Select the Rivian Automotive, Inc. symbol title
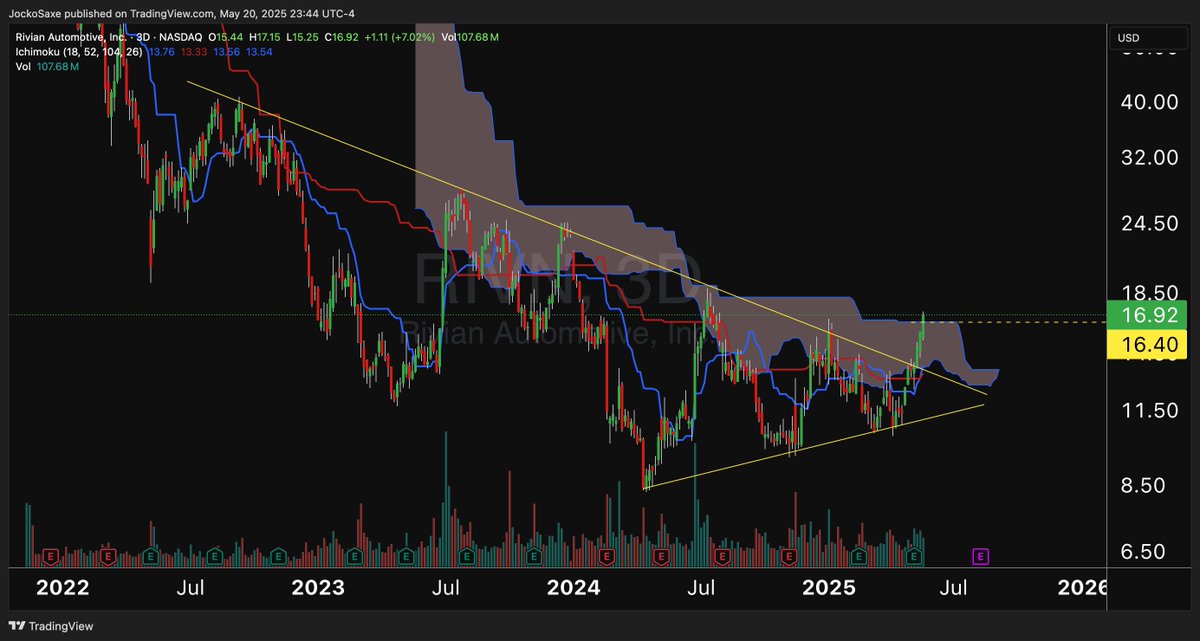Screen dimensions: 1200x641 (73, 37)
